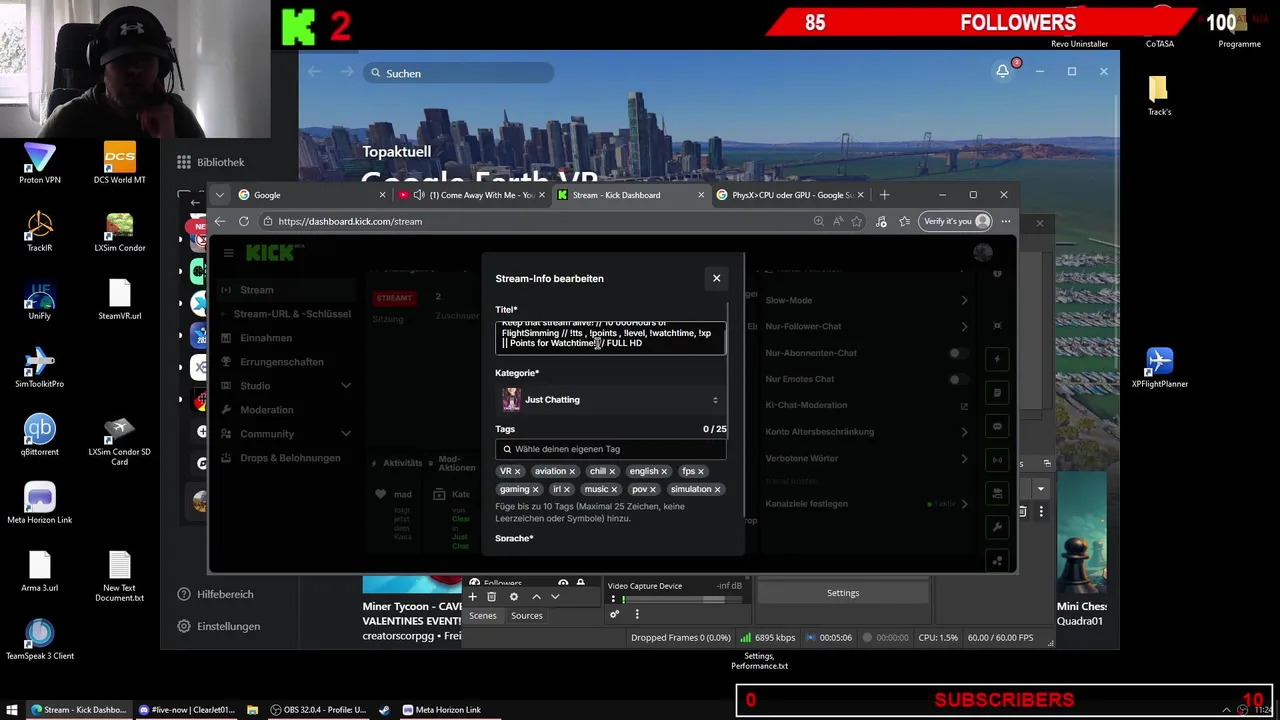Delete selected scene with OBS trash icon
Image resolution: width=1280 pixels, height=720 pixels.
(491, 597)
